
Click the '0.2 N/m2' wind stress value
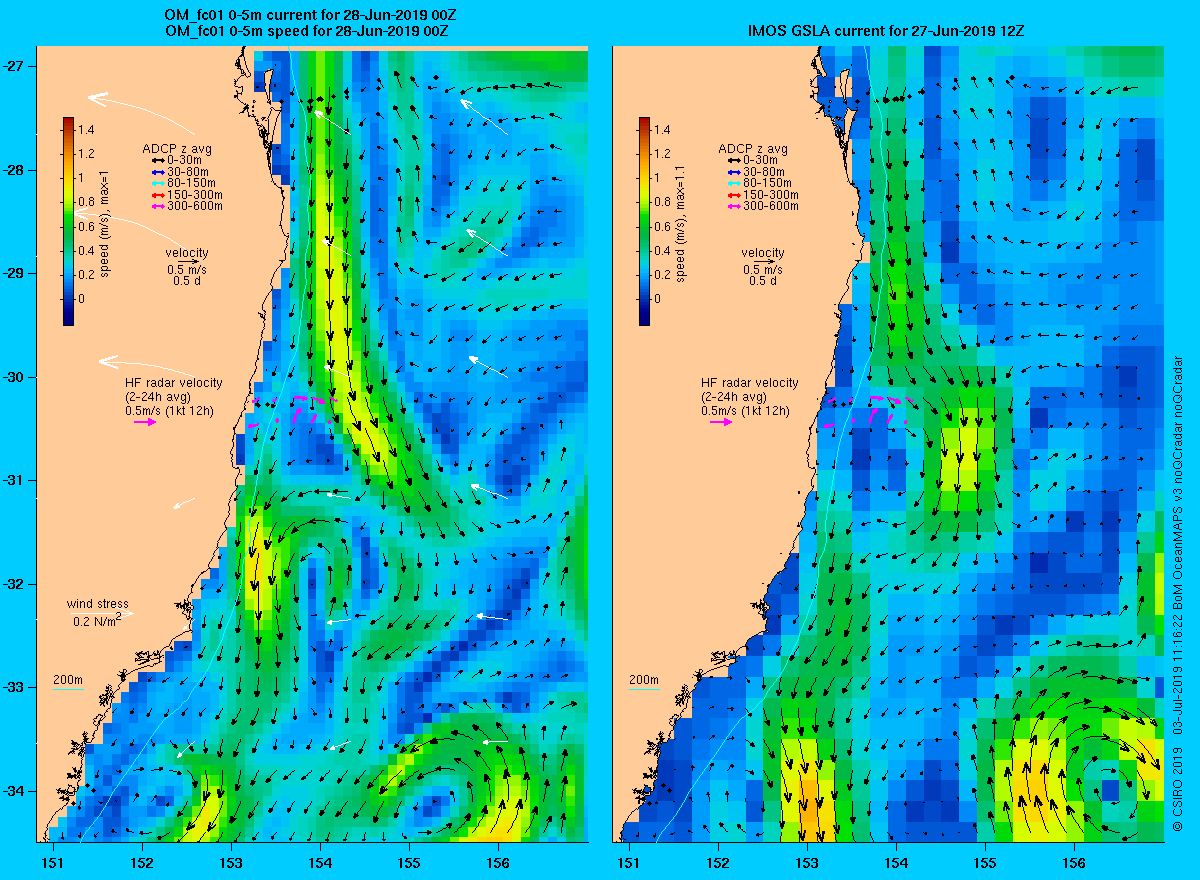[97, 621]
